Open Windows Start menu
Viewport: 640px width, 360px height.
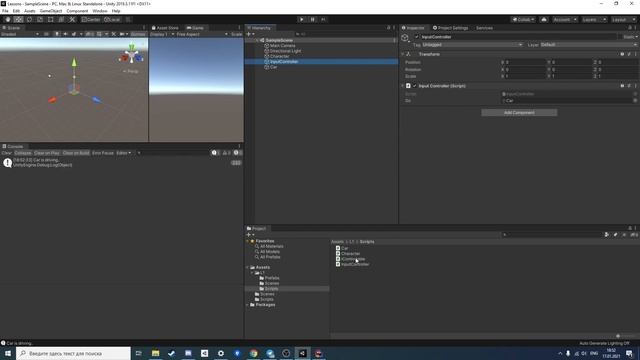coord(8,353)
